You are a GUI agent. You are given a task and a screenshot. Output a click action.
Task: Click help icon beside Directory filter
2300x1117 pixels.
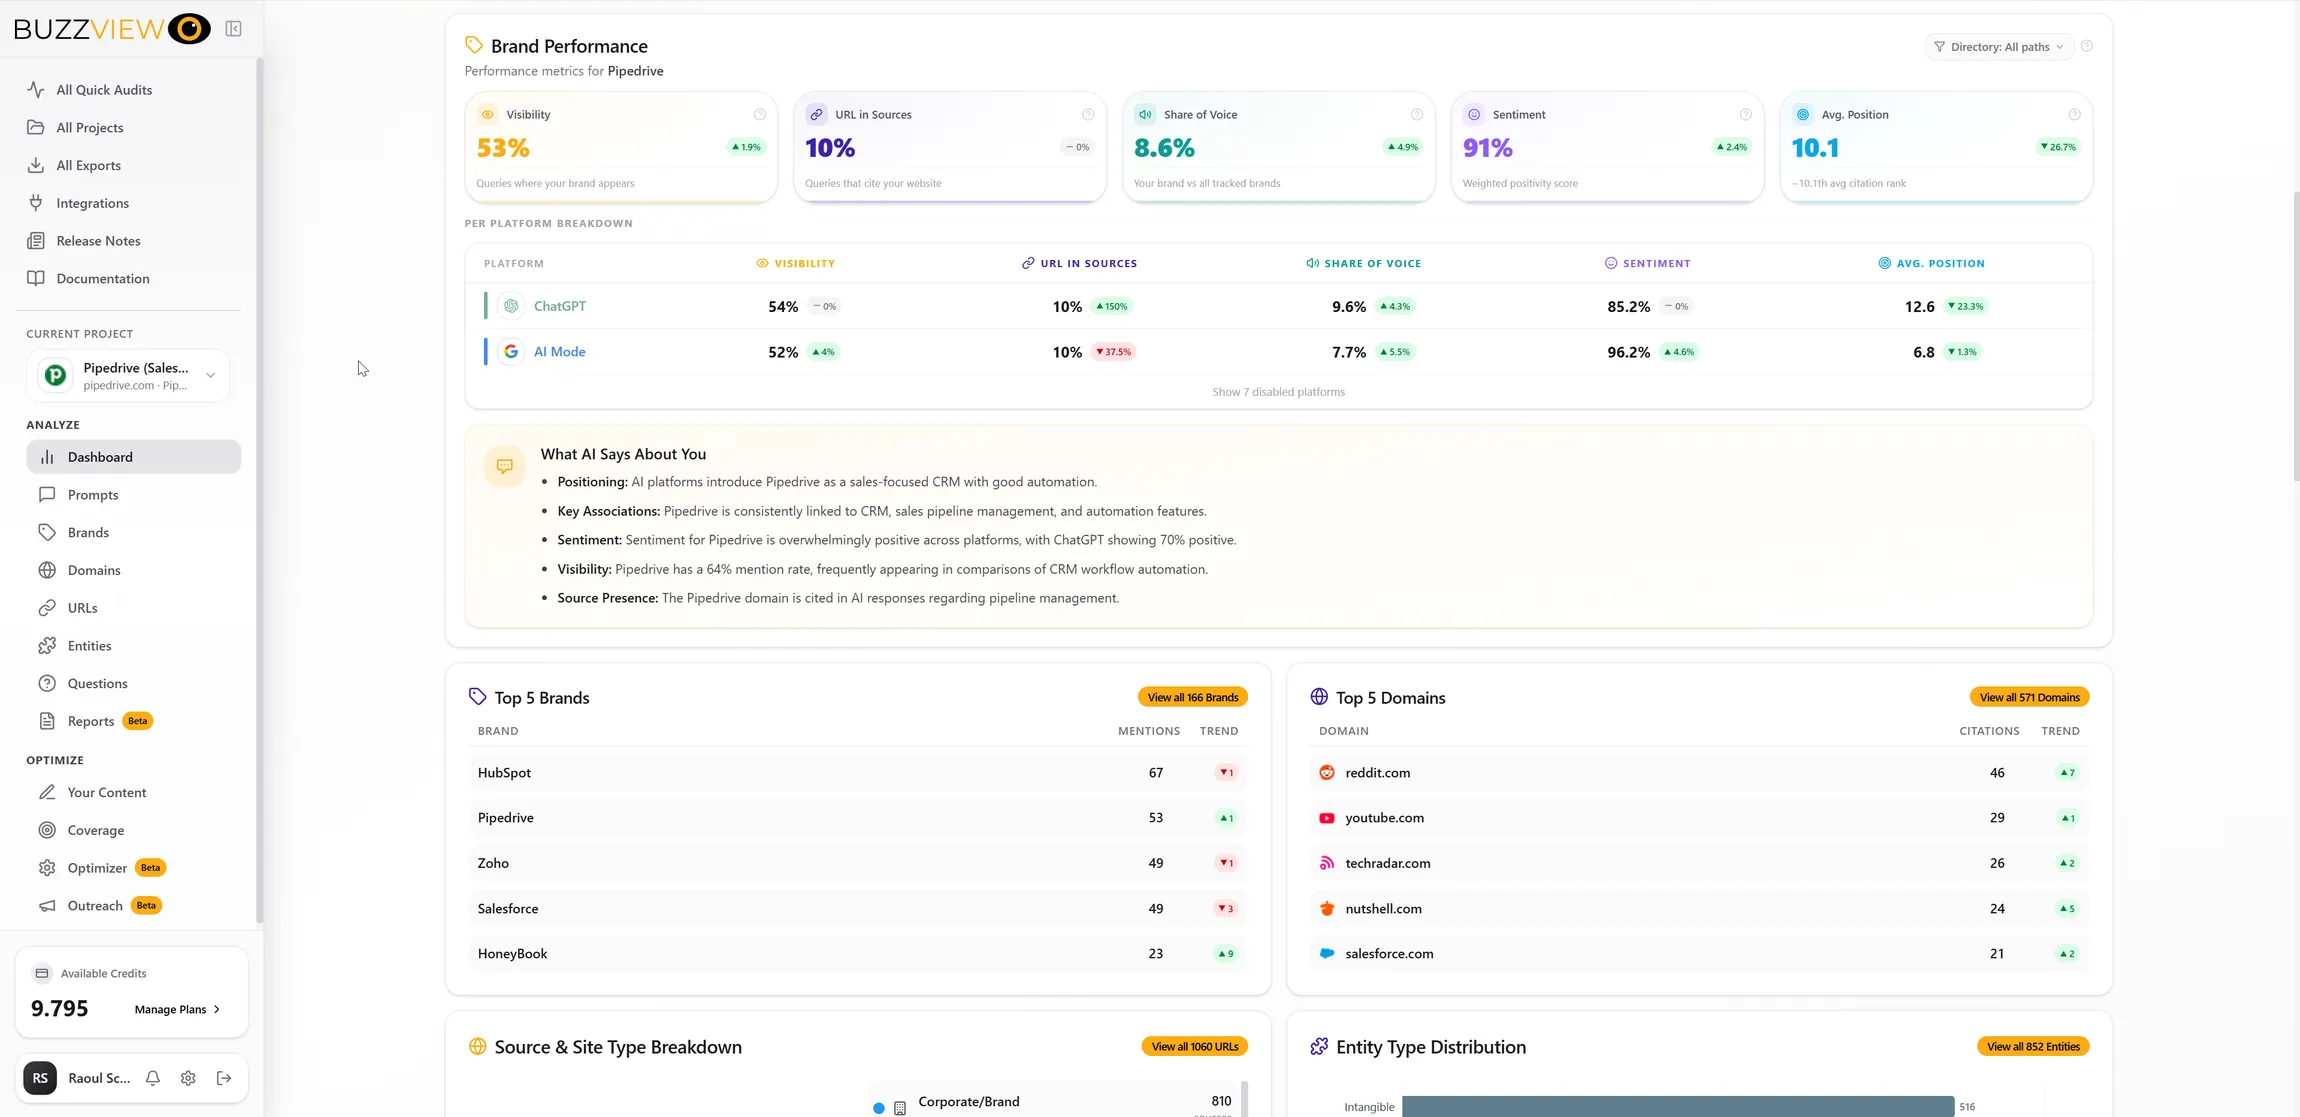tap(2087, 46)
